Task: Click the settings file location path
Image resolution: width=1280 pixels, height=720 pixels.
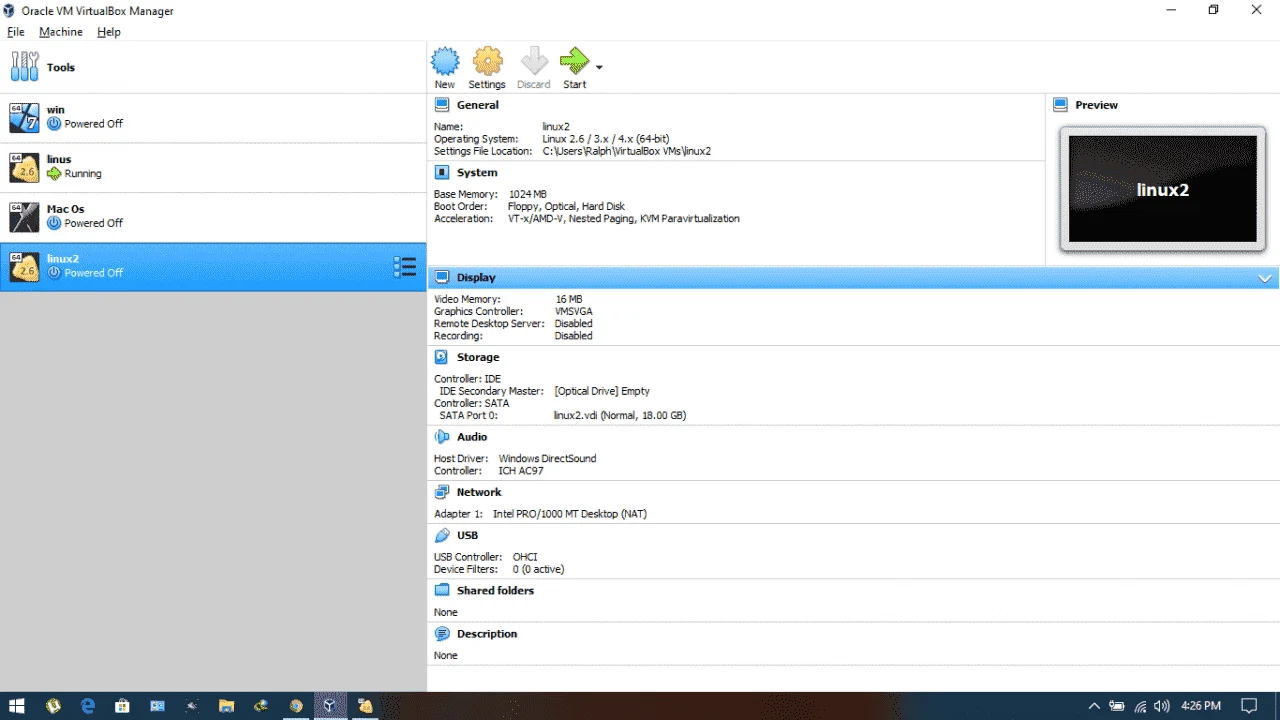Action: pyautogui.click(x=627, y=151)
